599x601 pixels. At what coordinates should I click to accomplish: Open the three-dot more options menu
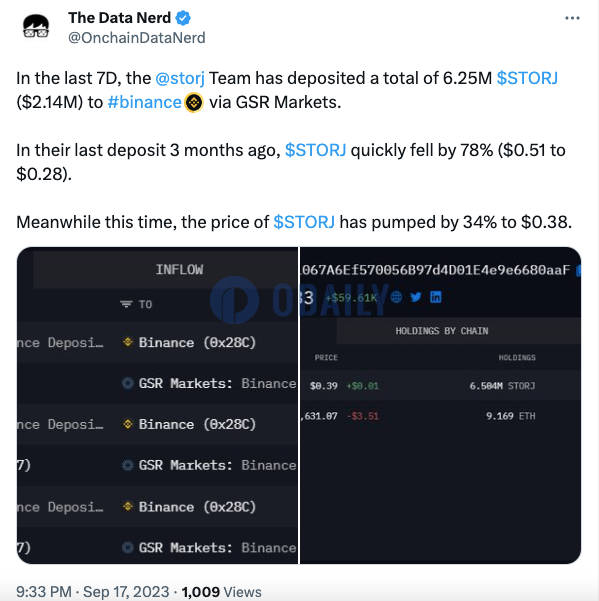pyautogui.click(x=572, y=18)
